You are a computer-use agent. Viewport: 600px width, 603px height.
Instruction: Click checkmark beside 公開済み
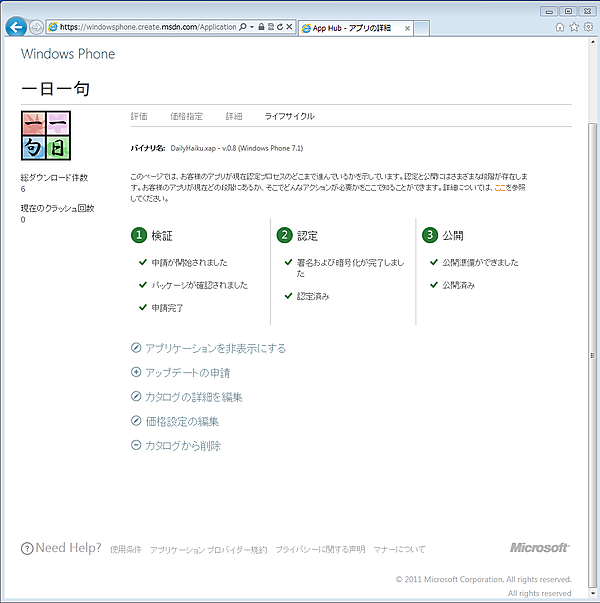point(434,285)
